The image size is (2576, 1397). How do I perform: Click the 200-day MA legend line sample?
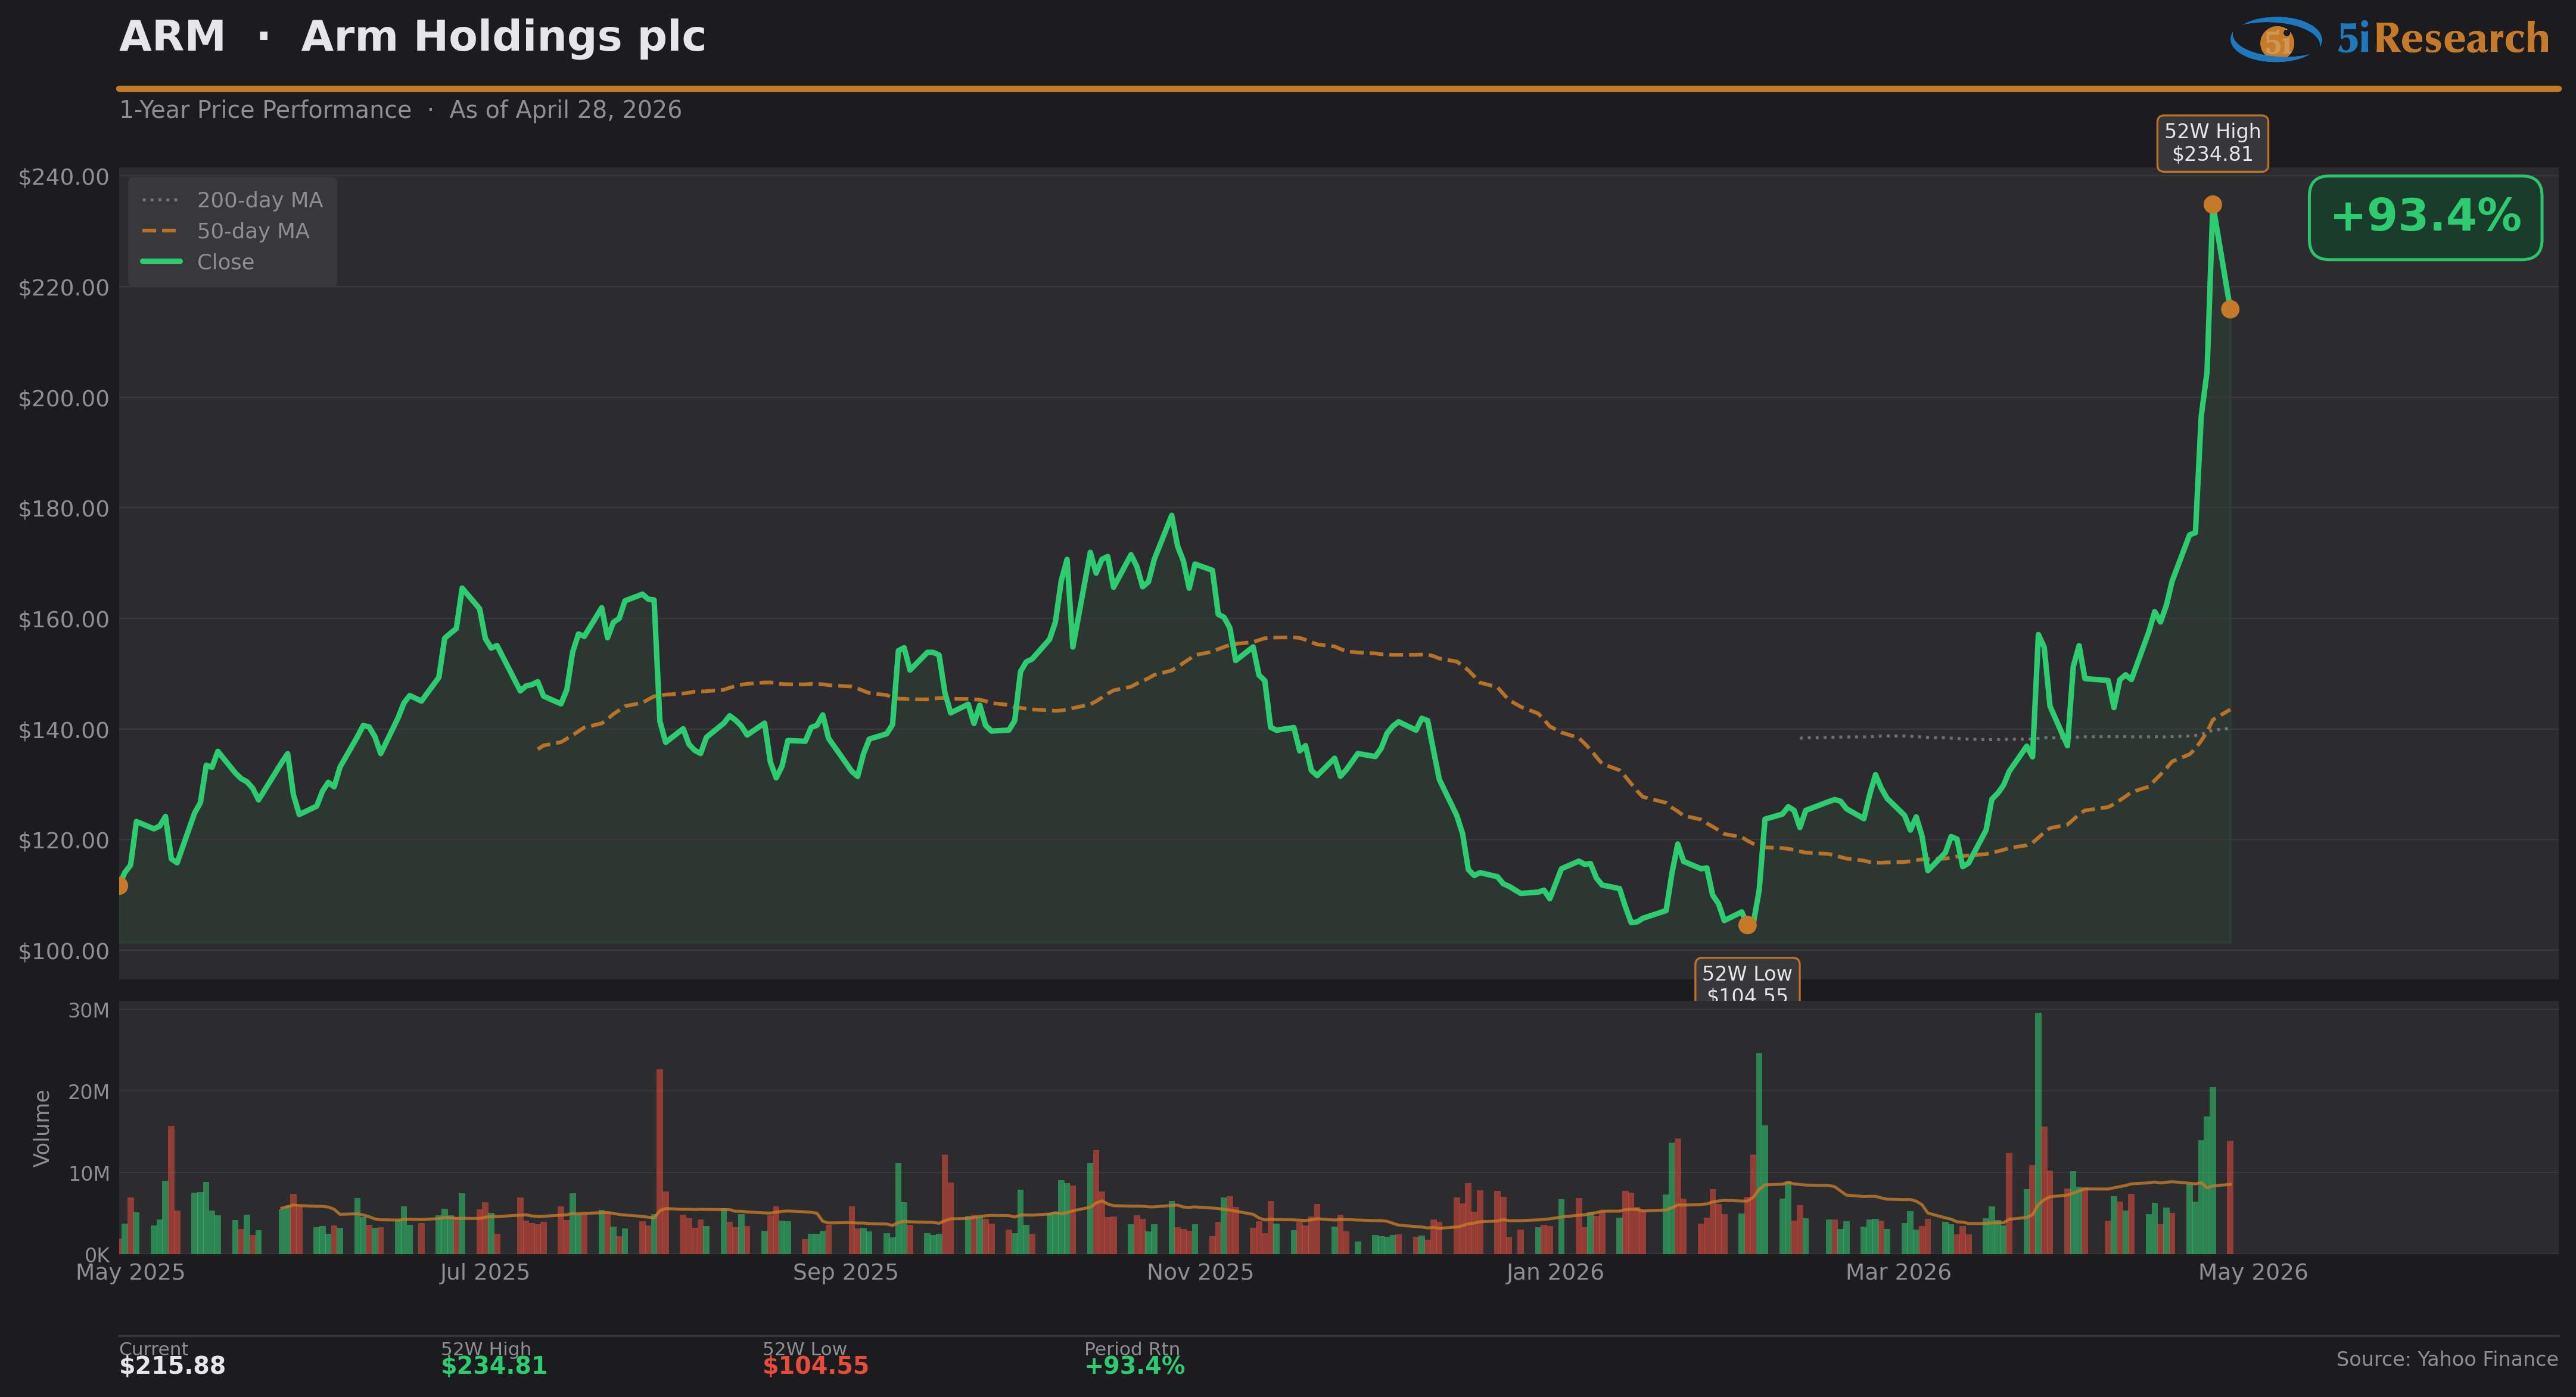coord(160,200)
